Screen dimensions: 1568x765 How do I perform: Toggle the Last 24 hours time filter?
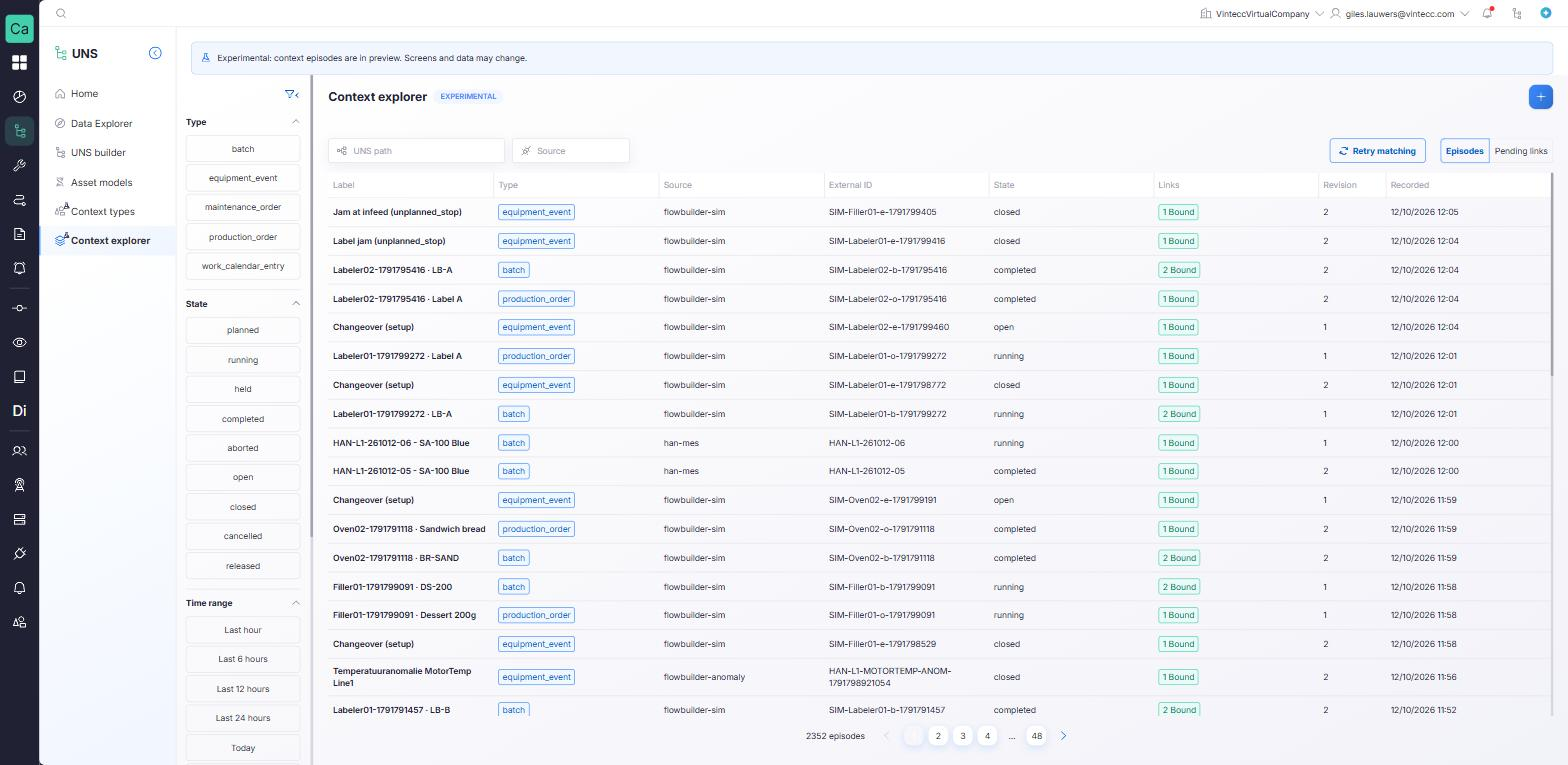coord(243,718)
